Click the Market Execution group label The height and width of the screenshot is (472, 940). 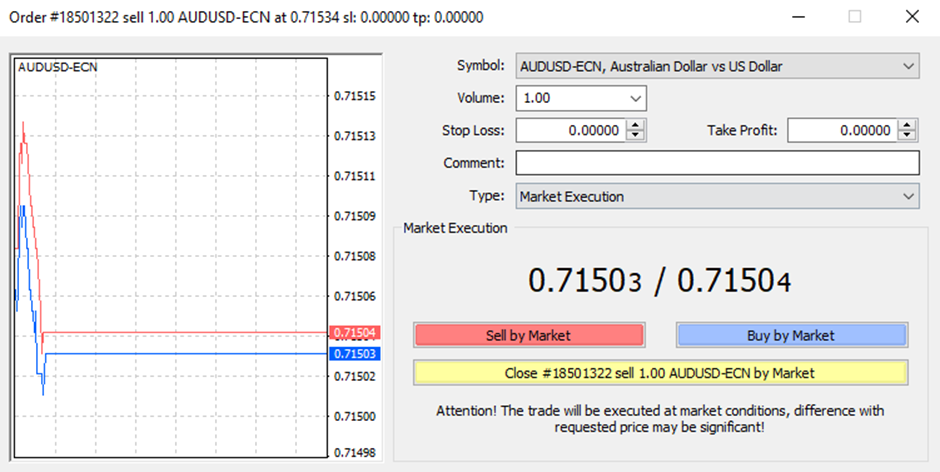455,228
